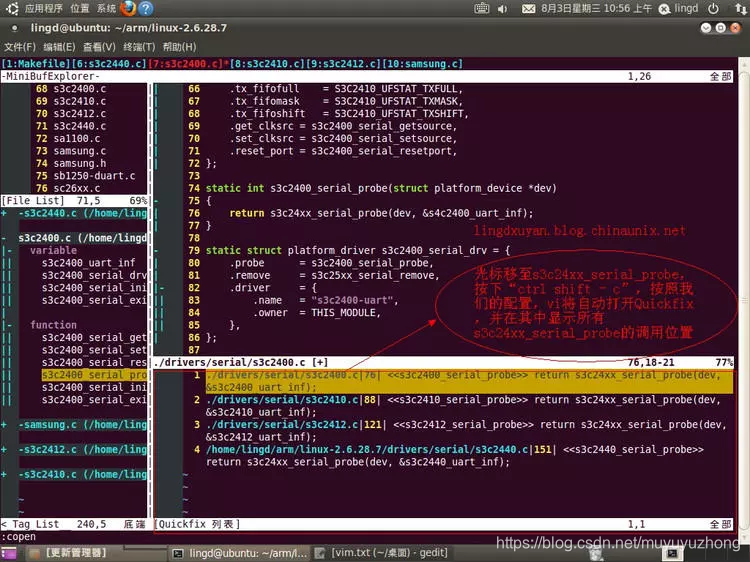This screenshot has width=750, height=562.
Task: Click the keyboard input method icon
Action: click(482, 8)
